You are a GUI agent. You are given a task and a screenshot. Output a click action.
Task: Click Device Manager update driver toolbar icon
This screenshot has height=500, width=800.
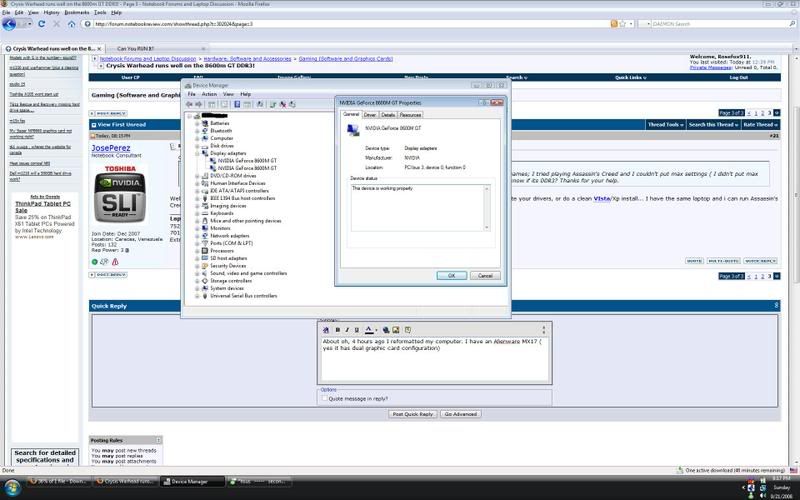[273, 104]
